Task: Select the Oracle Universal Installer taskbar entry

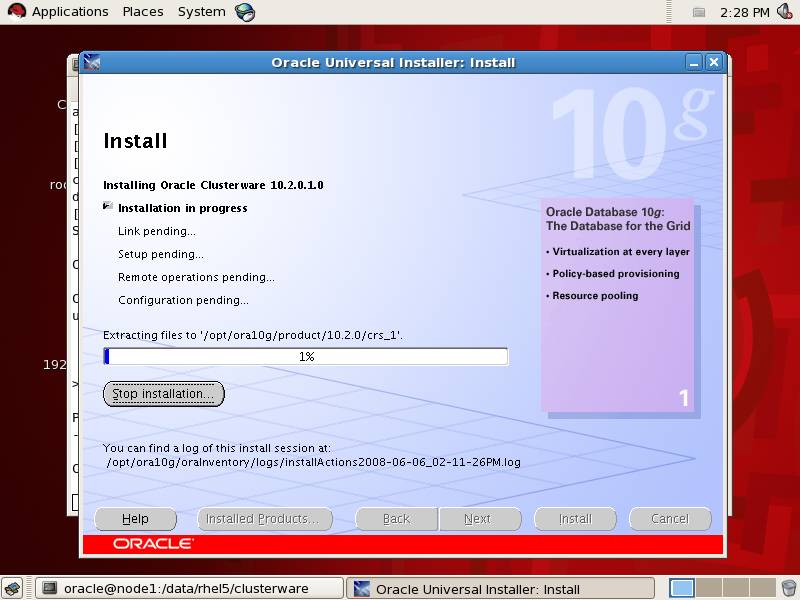Action: coord(501,589)
